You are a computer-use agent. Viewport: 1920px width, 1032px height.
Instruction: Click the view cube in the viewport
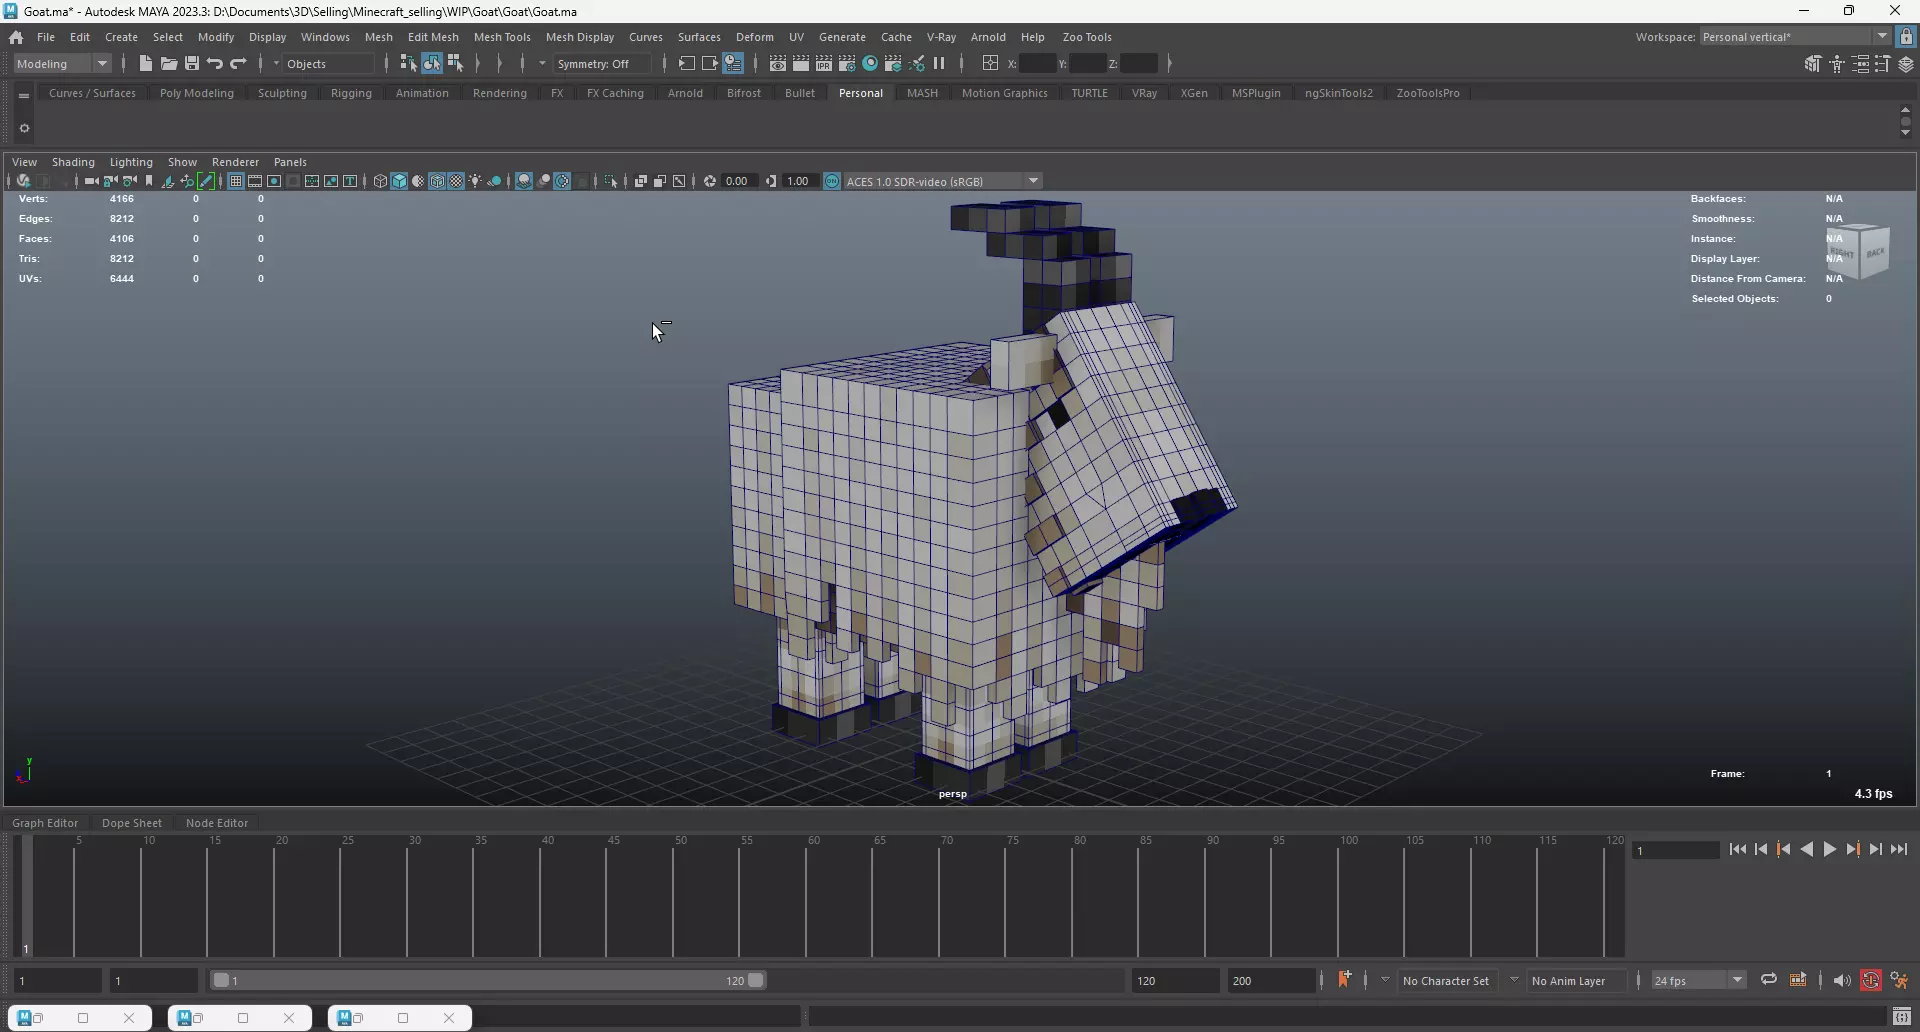click(1858, 252)
